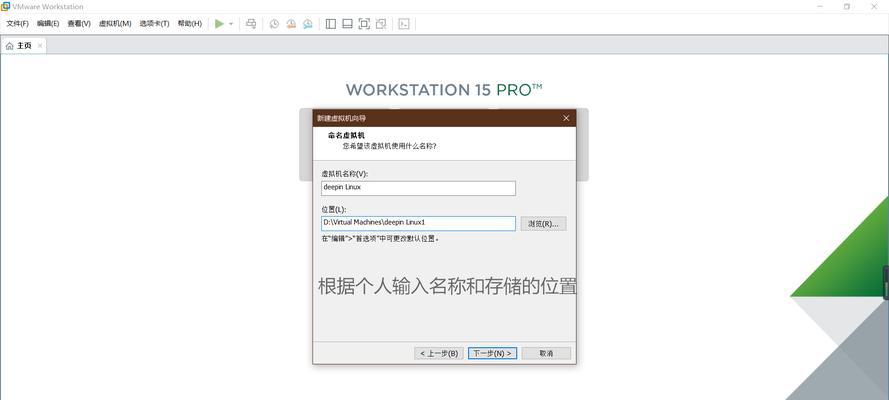The image size is (889, 400).
Task: Open the 虚拟机(M) menu
Action: pos(115,24)
